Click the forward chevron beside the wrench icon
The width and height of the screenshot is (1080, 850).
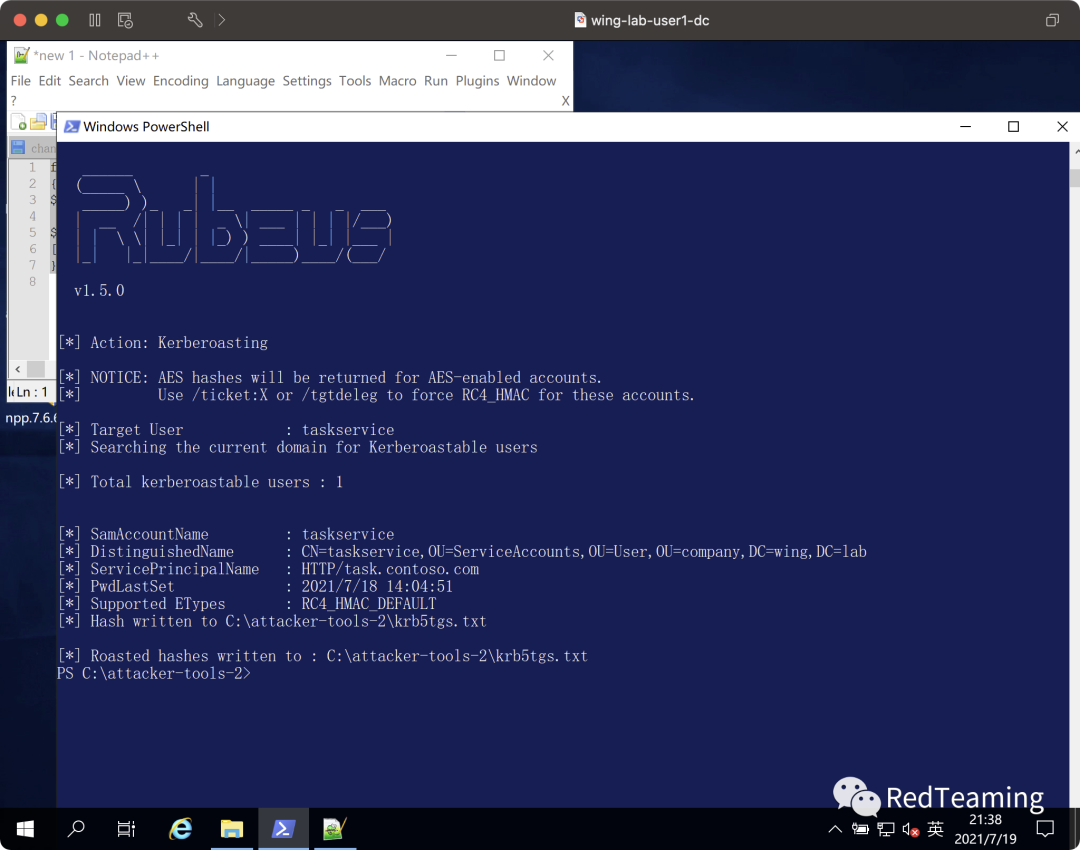point(221,20)
